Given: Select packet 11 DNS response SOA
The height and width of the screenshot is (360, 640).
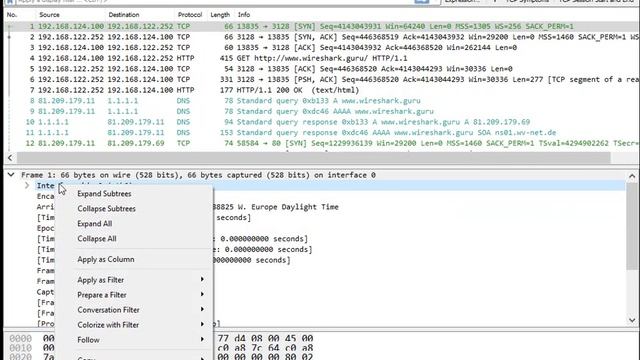Looking at the screenshot, I should click(322, 133).
